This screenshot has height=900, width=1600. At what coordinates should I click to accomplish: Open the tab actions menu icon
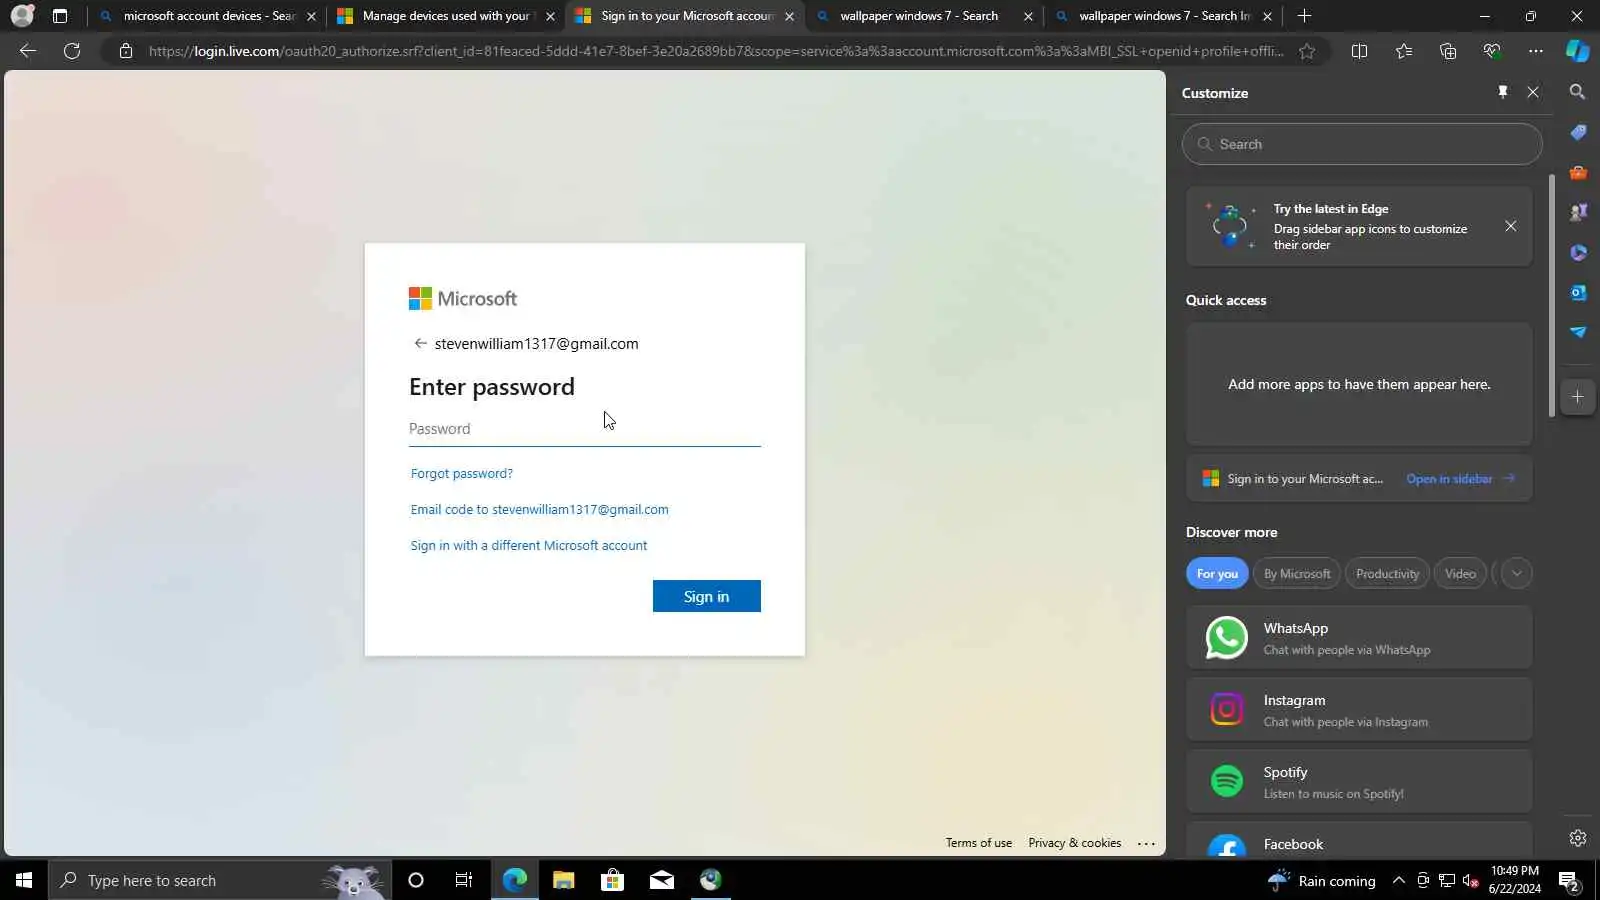[x=60, y=16]
